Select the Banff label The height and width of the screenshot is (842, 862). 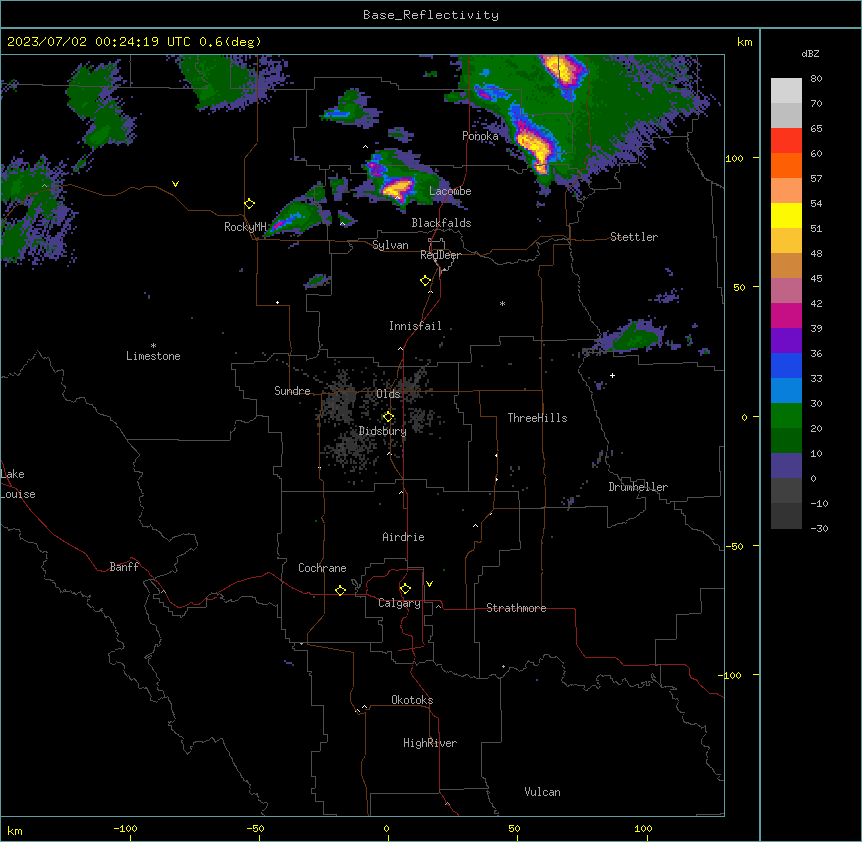tap(124, 567)
